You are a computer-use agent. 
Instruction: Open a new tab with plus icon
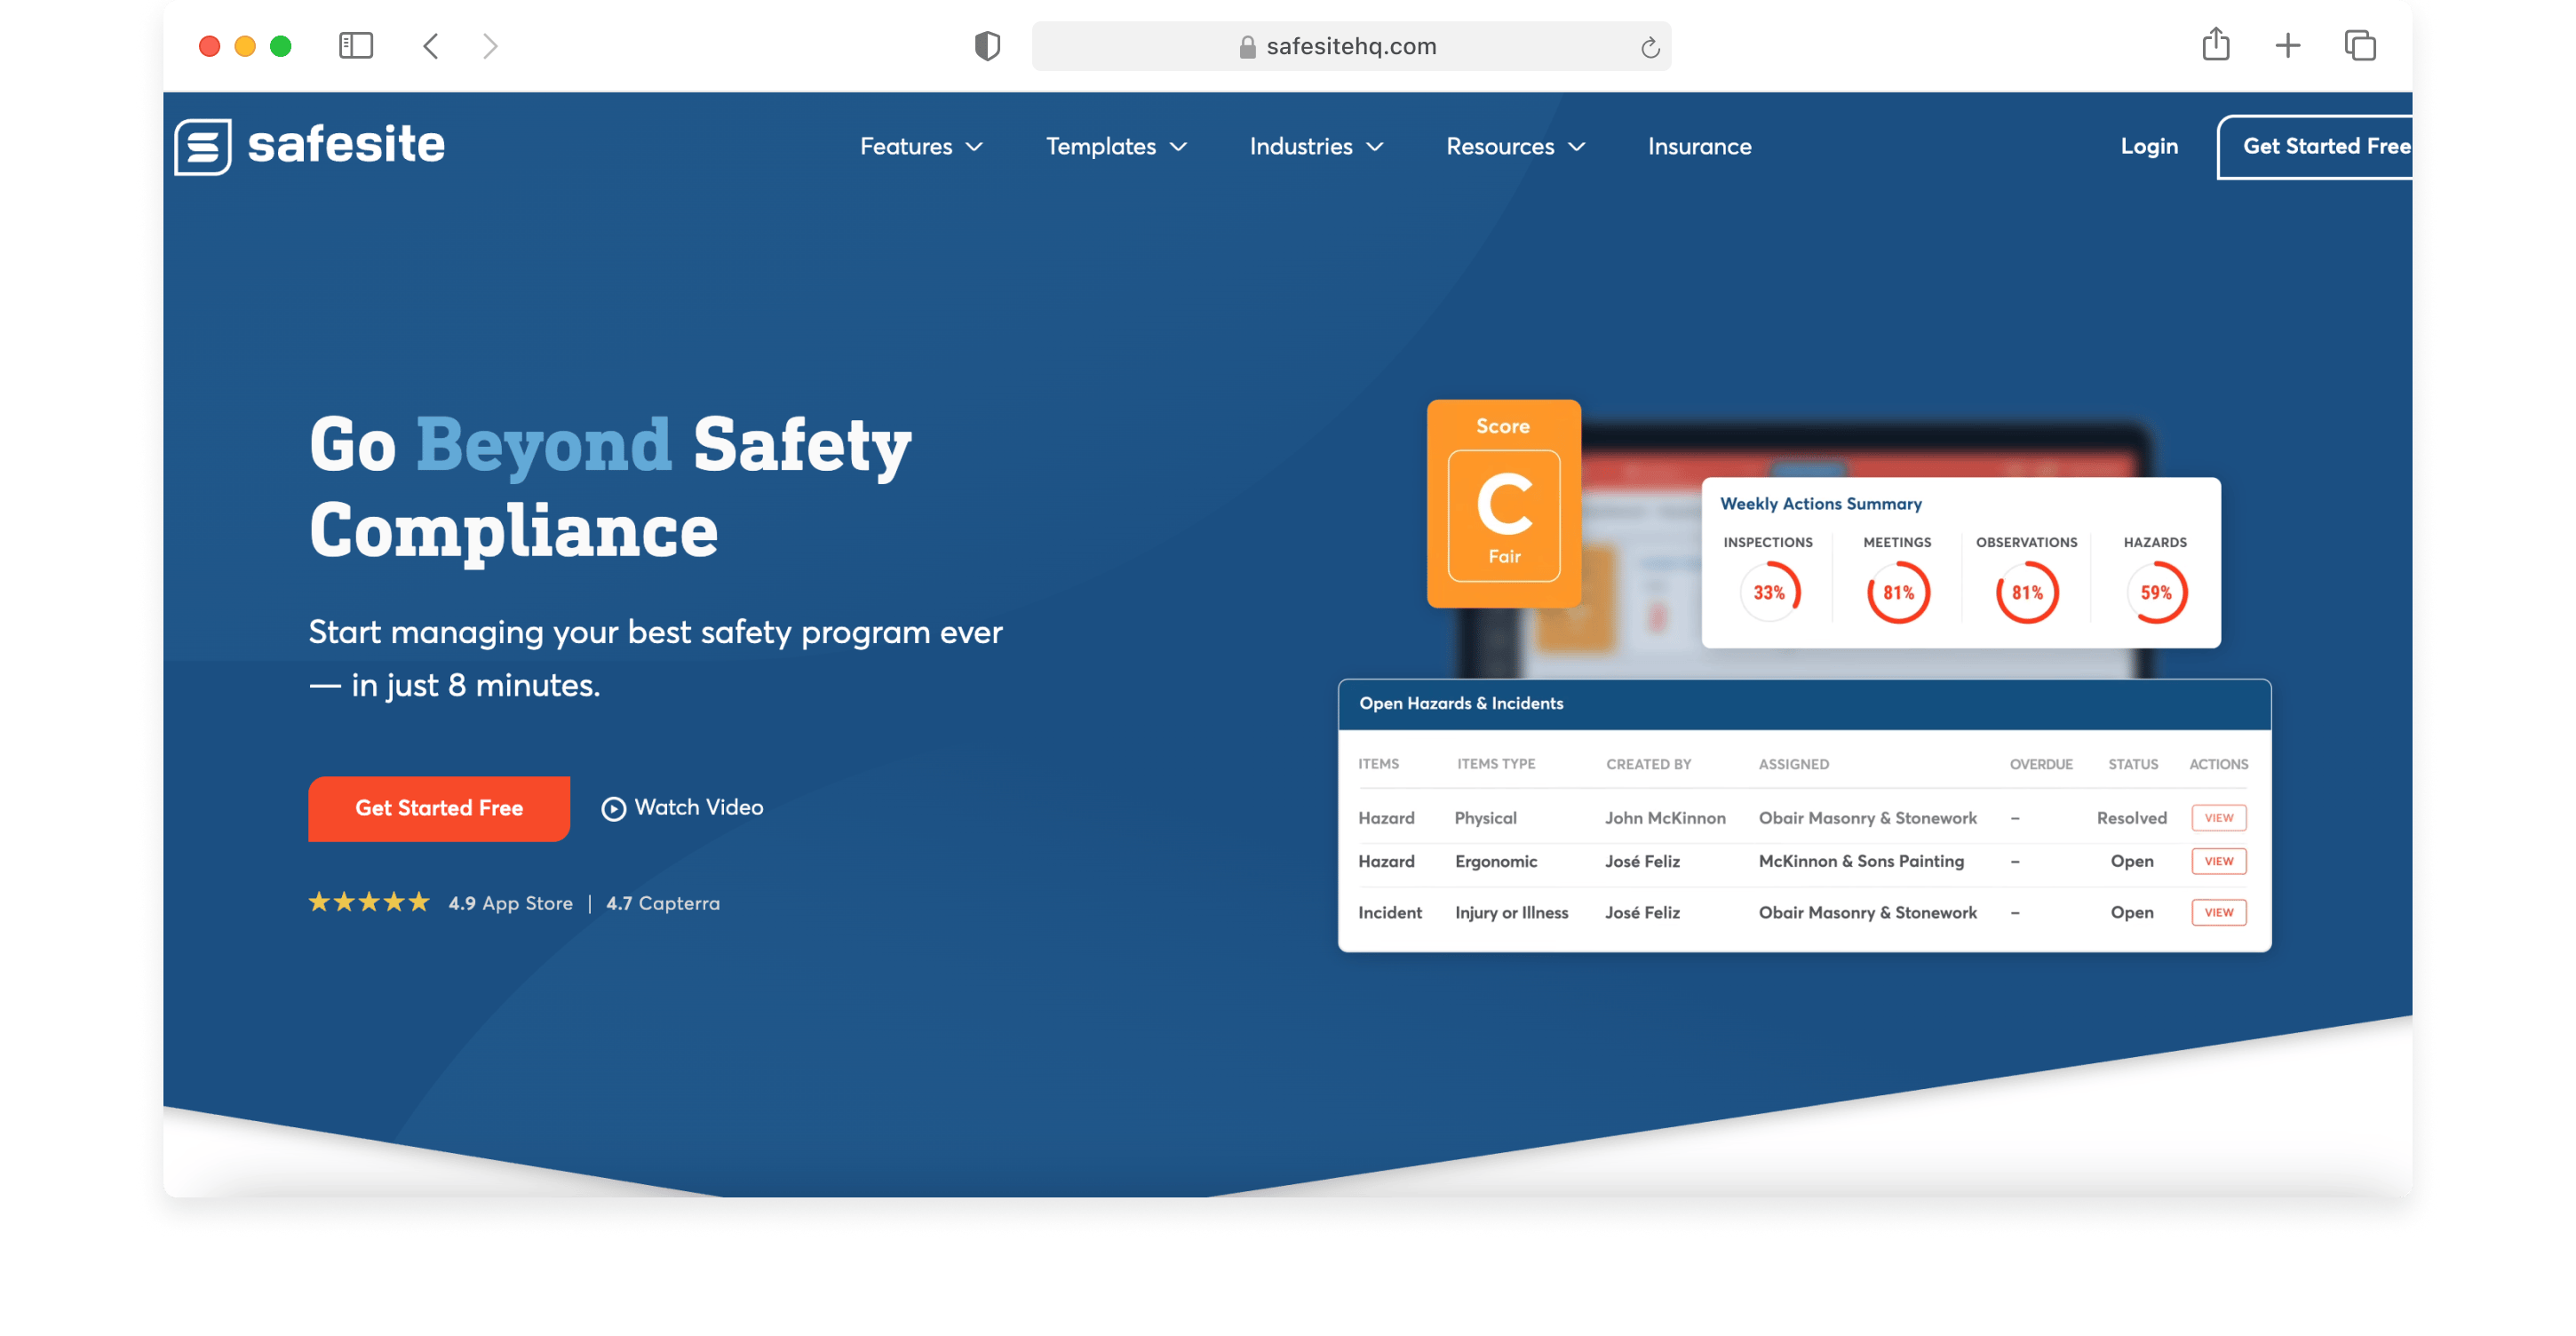coord(2287,46)
